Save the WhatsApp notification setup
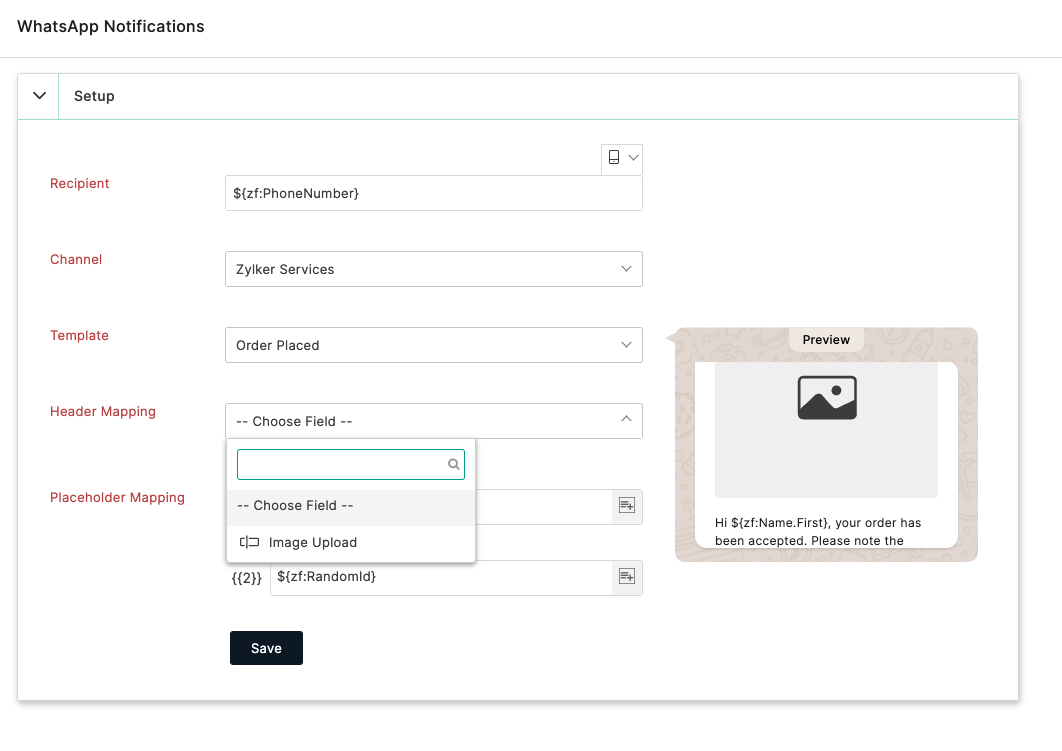 tap(266, 648)
